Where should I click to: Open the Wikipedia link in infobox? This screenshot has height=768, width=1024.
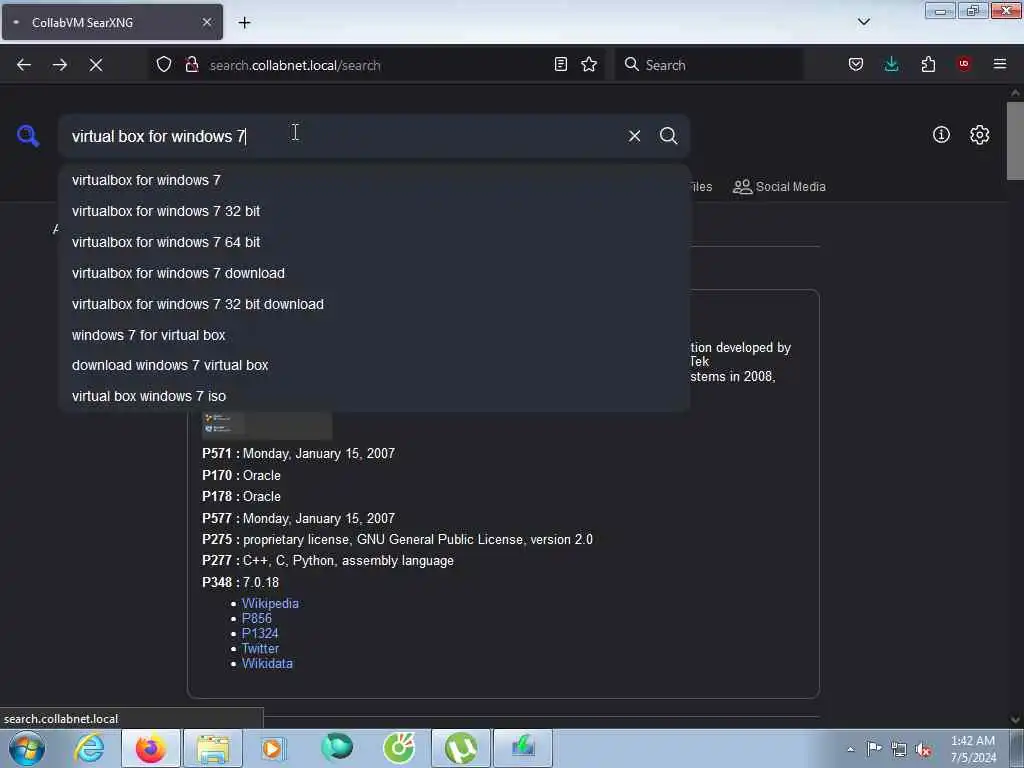tap(270, 603)
